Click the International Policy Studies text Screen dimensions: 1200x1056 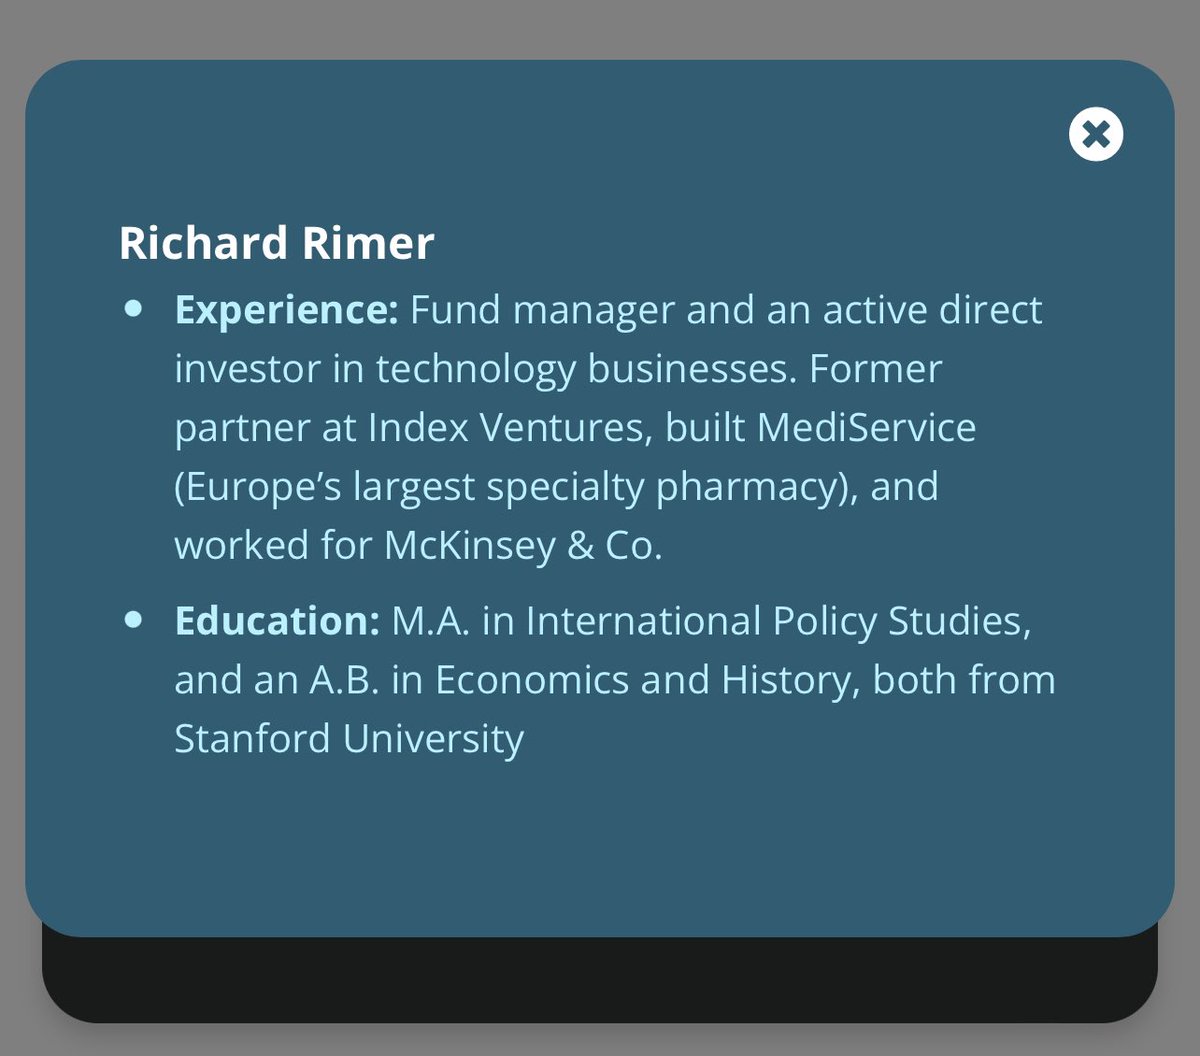(x=777, y=621)
